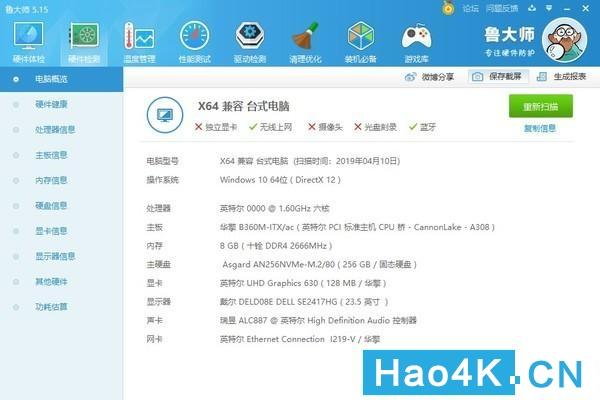Screen dimensions: 600x400
Task: Click the 摄像头 status indicator
Action: point(325,127)
